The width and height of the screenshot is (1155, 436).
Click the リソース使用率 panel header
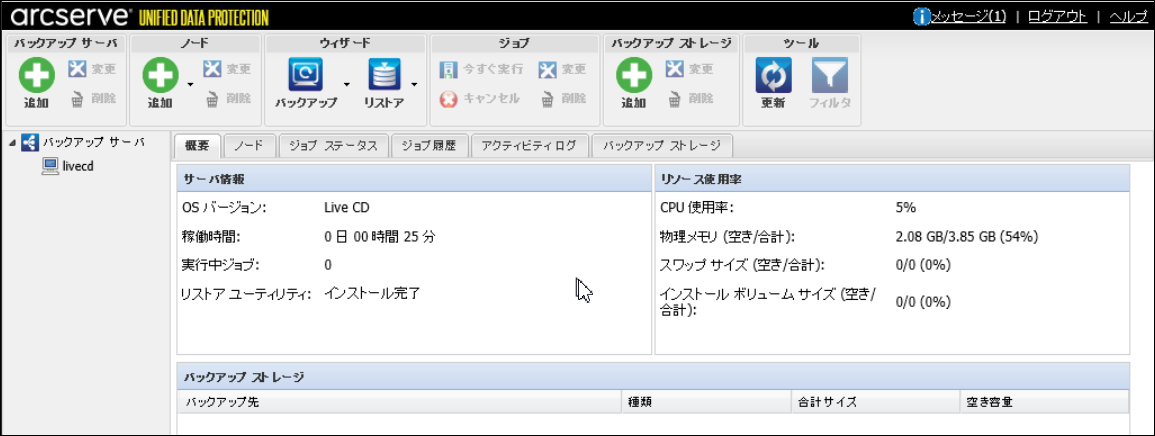[892, 179]
